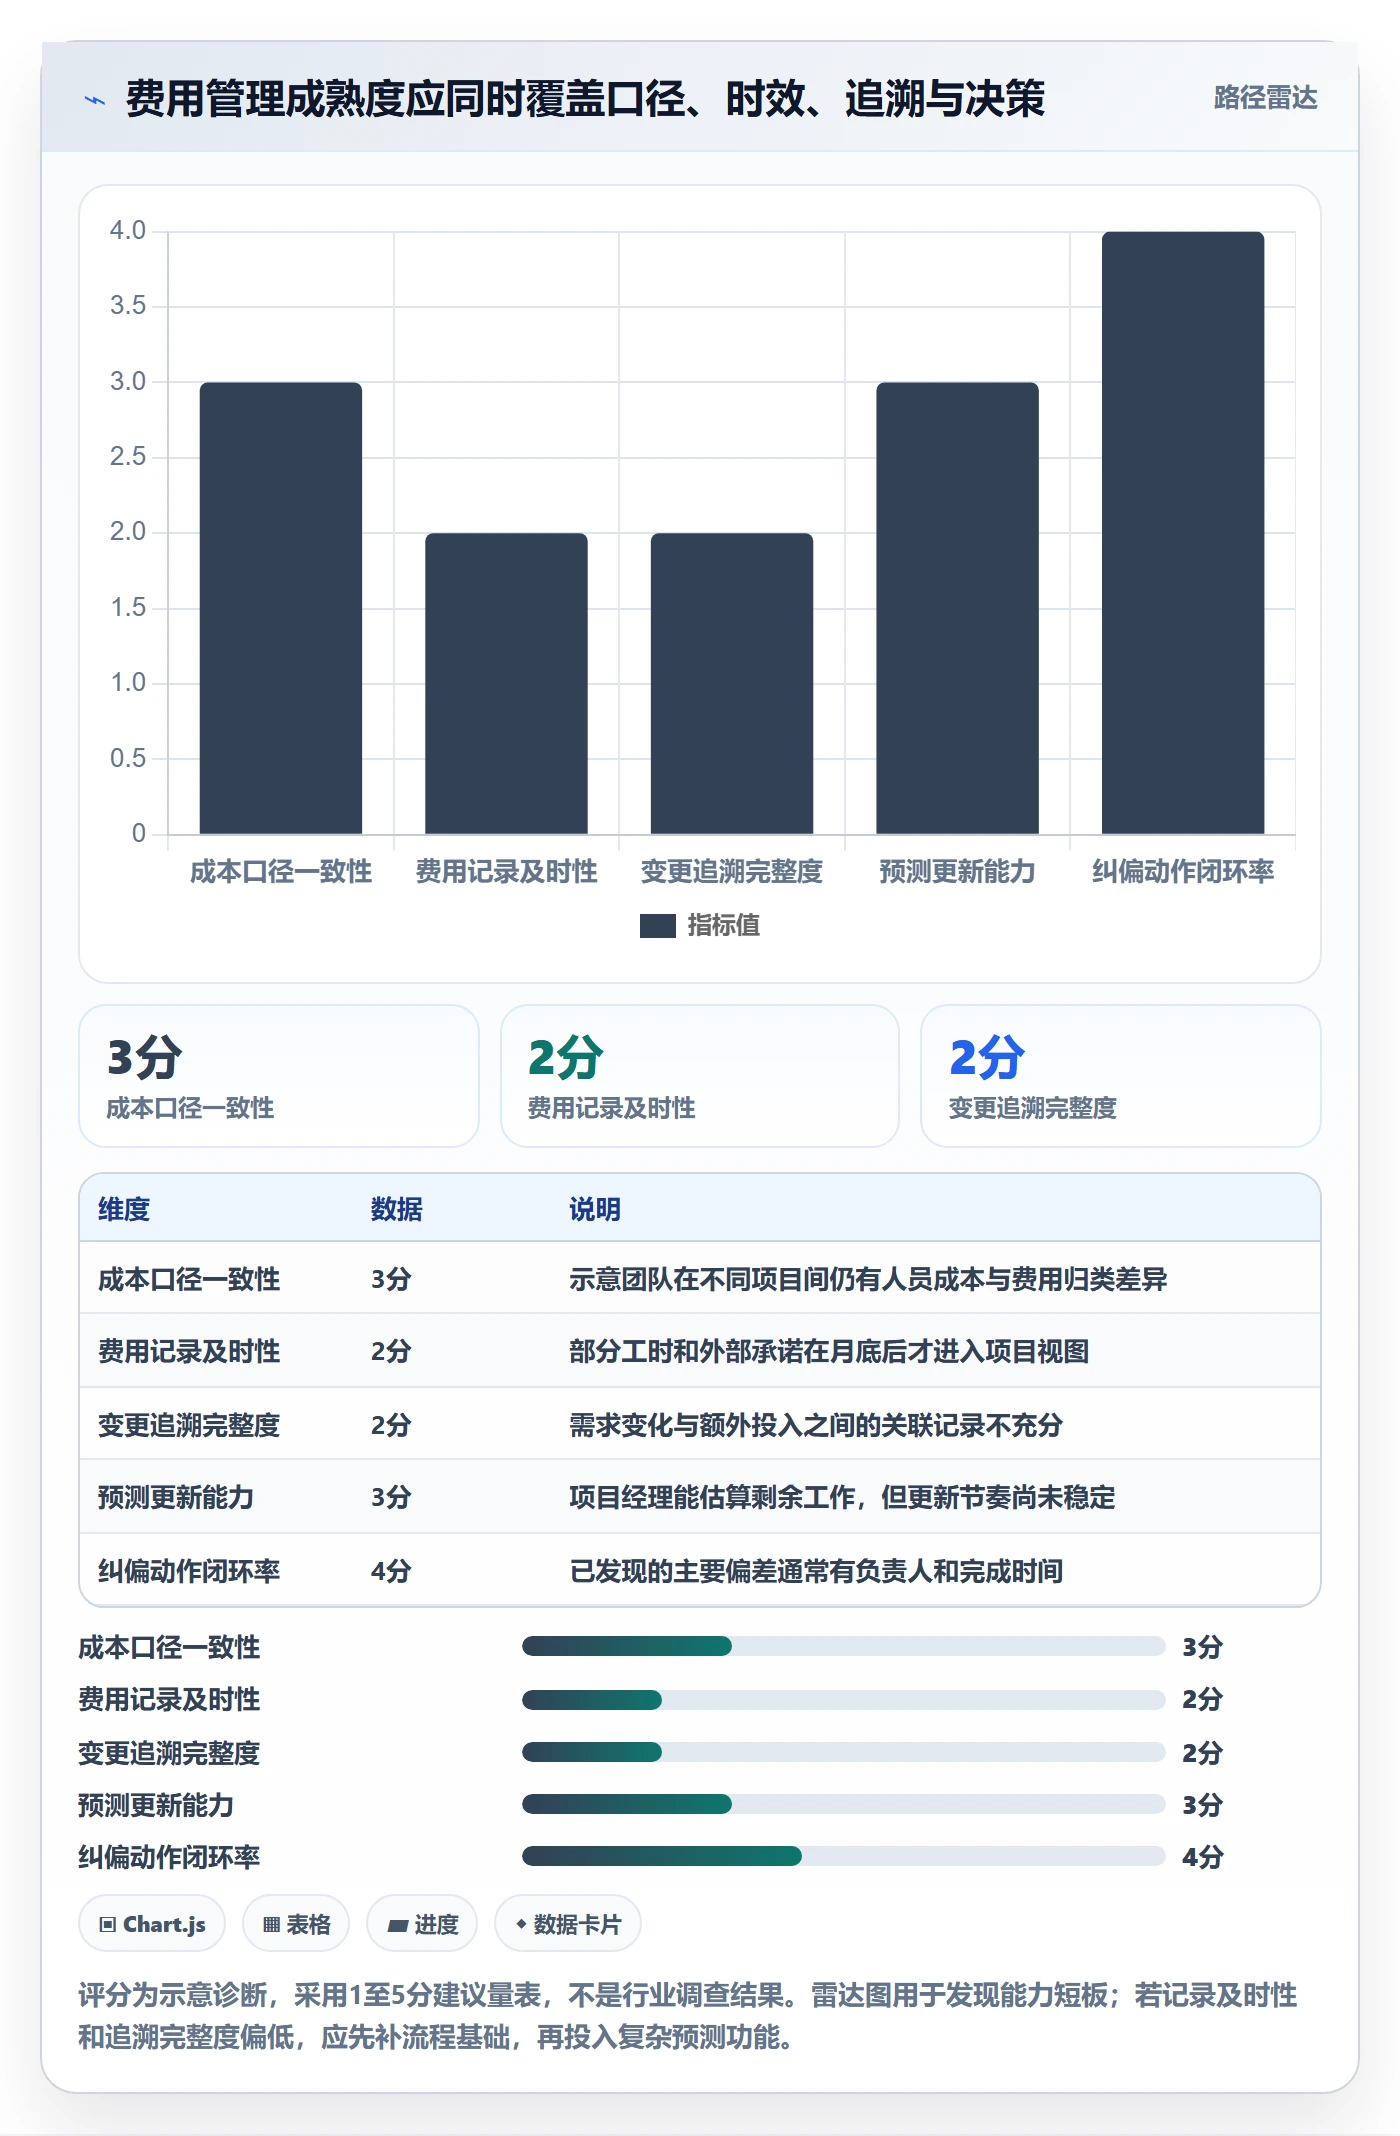Open the 3分 成本口径一致性 data card

[x=279, y=1076]
